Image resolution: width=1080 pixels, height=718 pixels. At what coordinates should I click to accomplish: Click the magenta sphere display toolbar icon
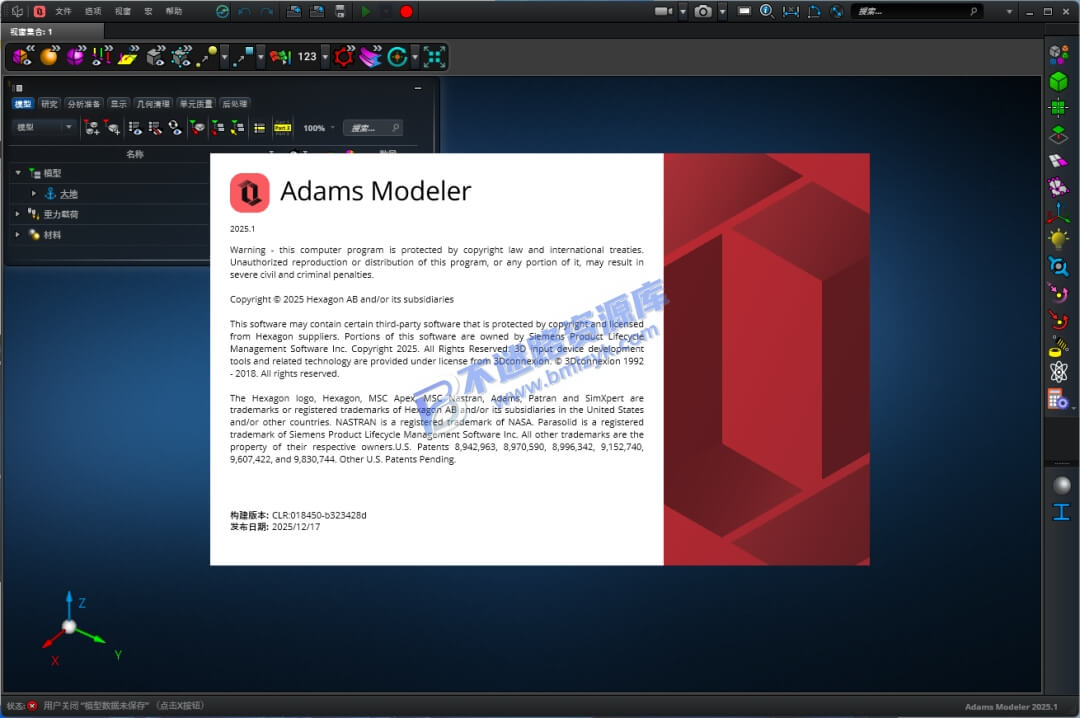point(76,56)
